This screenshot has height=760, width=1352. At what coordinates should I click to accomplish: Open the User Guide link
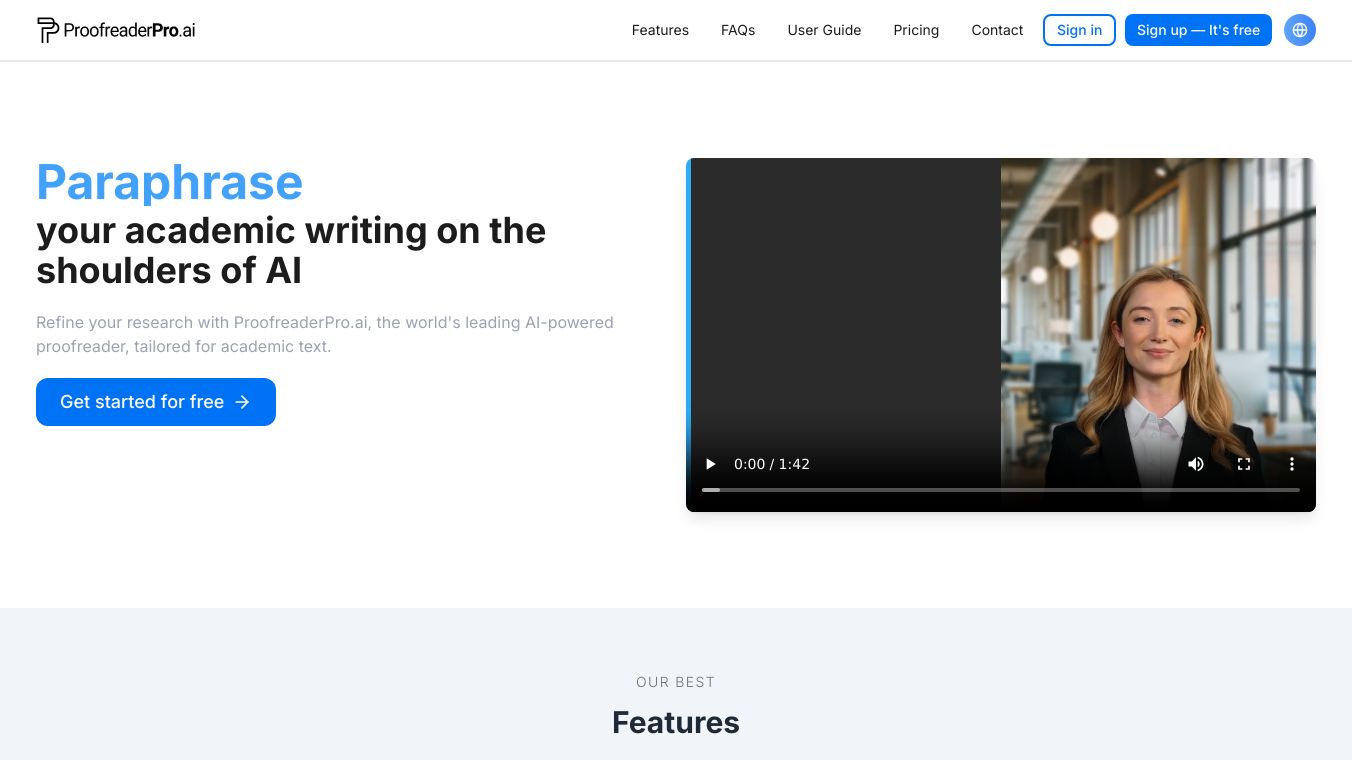824,30
